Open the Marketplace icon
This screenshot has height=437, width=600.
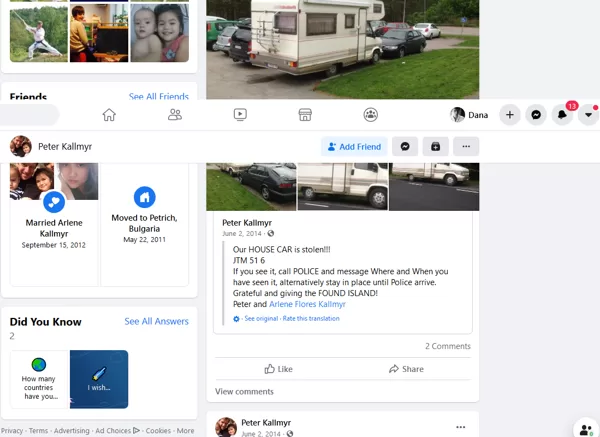point(305,115)
